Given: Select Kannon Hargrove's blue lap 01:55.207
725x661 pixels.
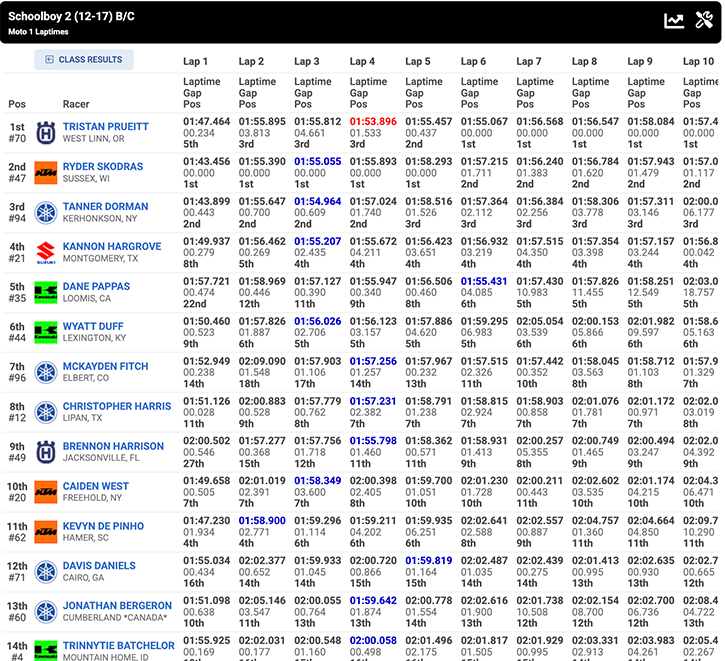Looking at the screenshot, I should coord(318,241).
